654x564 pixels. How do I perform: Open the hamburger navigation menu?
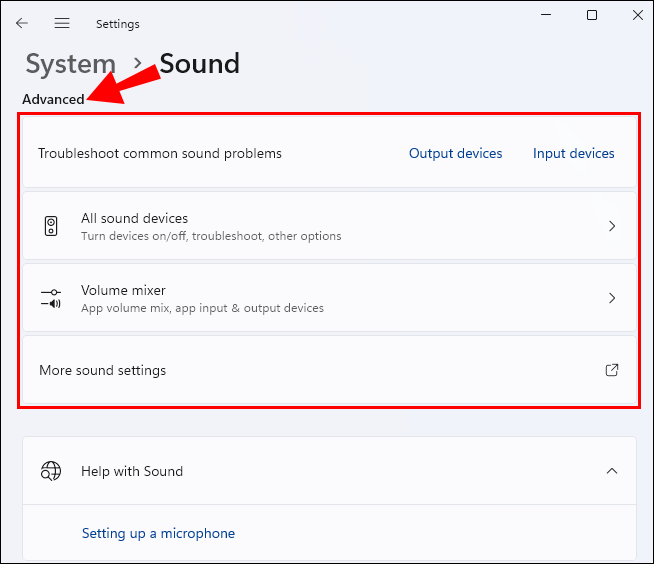click(62, 23)
